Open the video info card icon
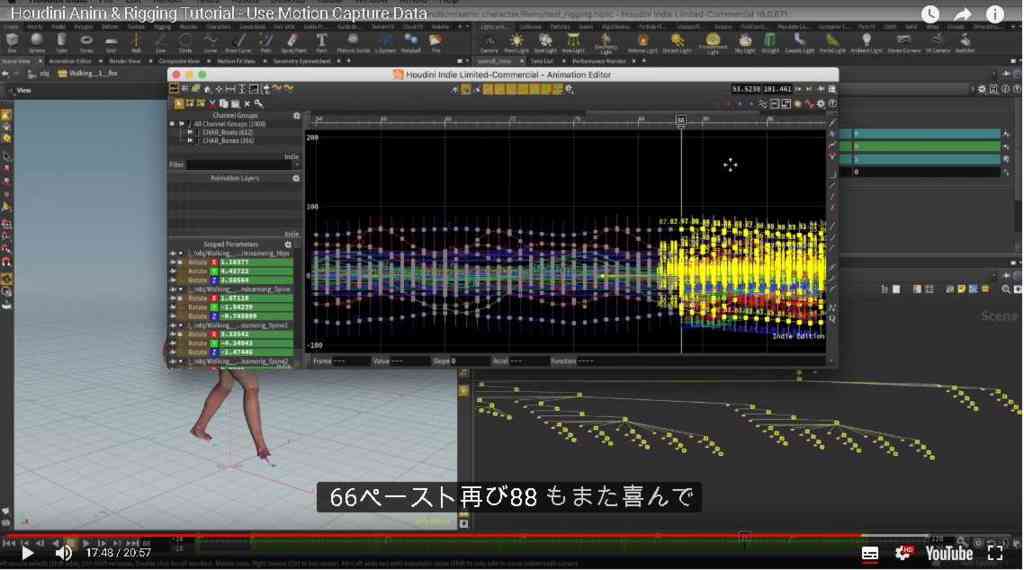The image size is (1024, 570). point(995,14)
